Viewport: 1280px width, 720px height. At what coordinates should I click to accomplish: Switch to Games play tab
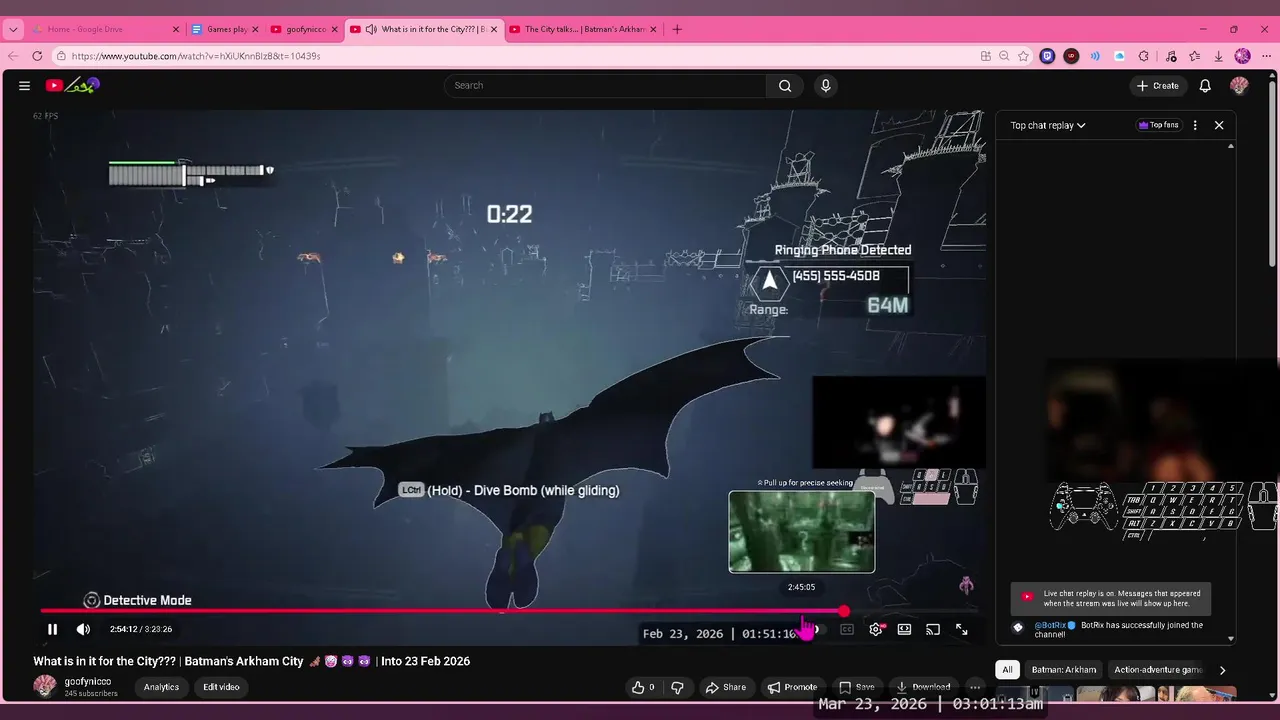click(224, 29)
